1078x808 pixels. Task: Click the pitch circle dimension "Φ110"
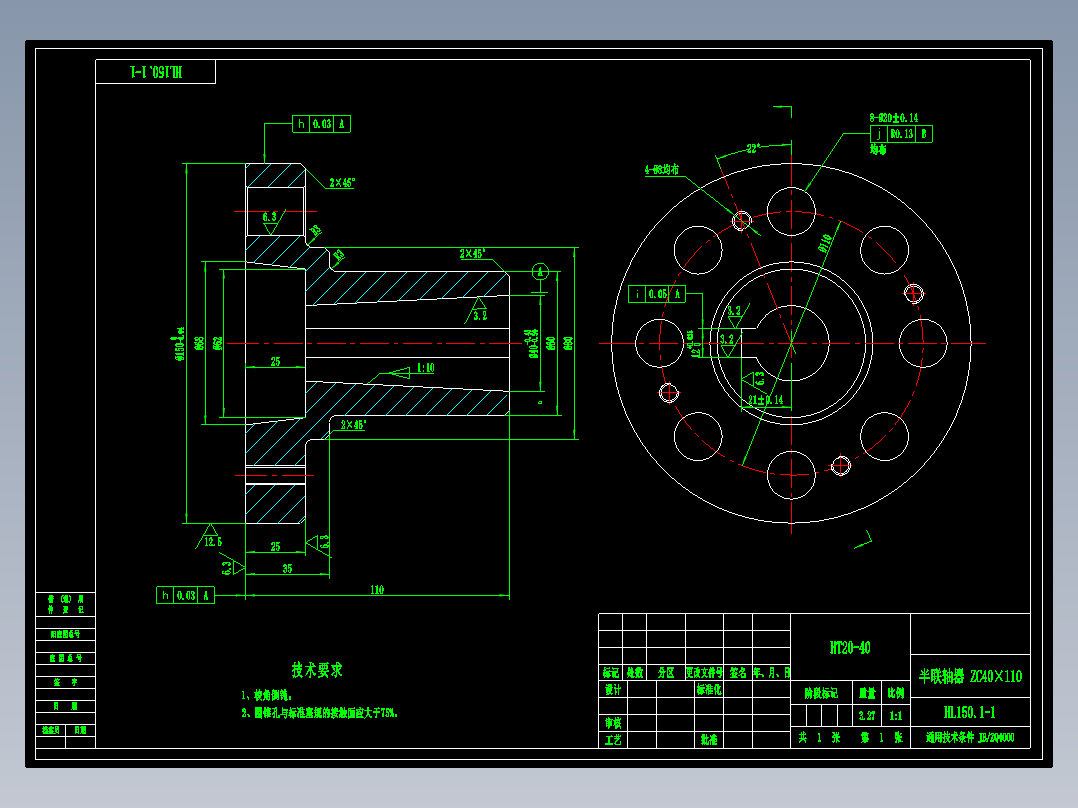pos(826,243)
